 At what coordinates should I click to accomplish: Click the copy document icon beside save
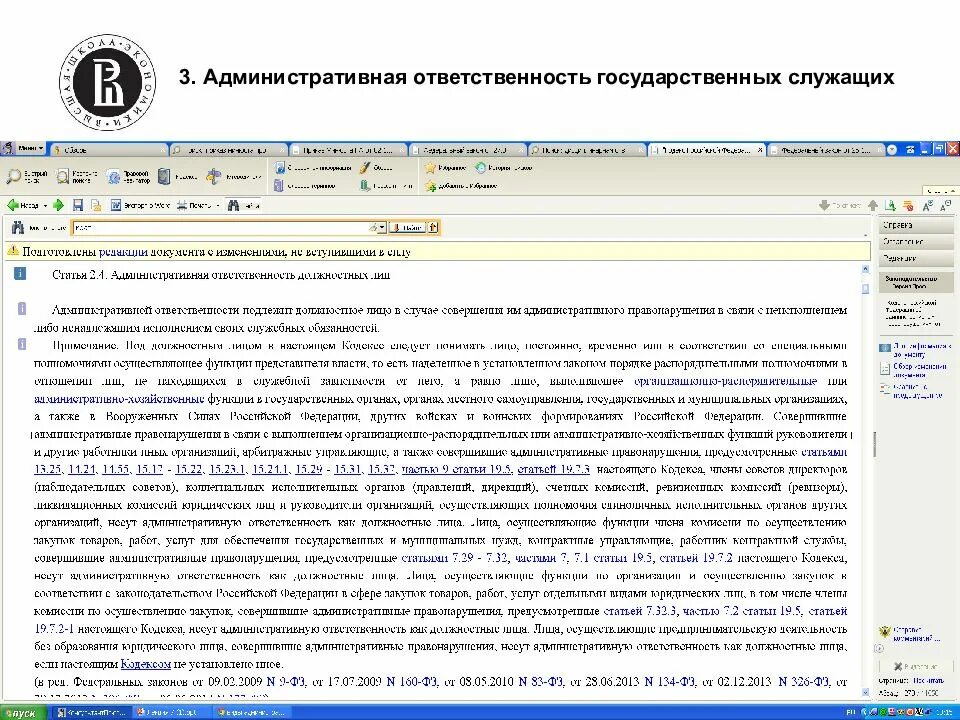point(96,205)
